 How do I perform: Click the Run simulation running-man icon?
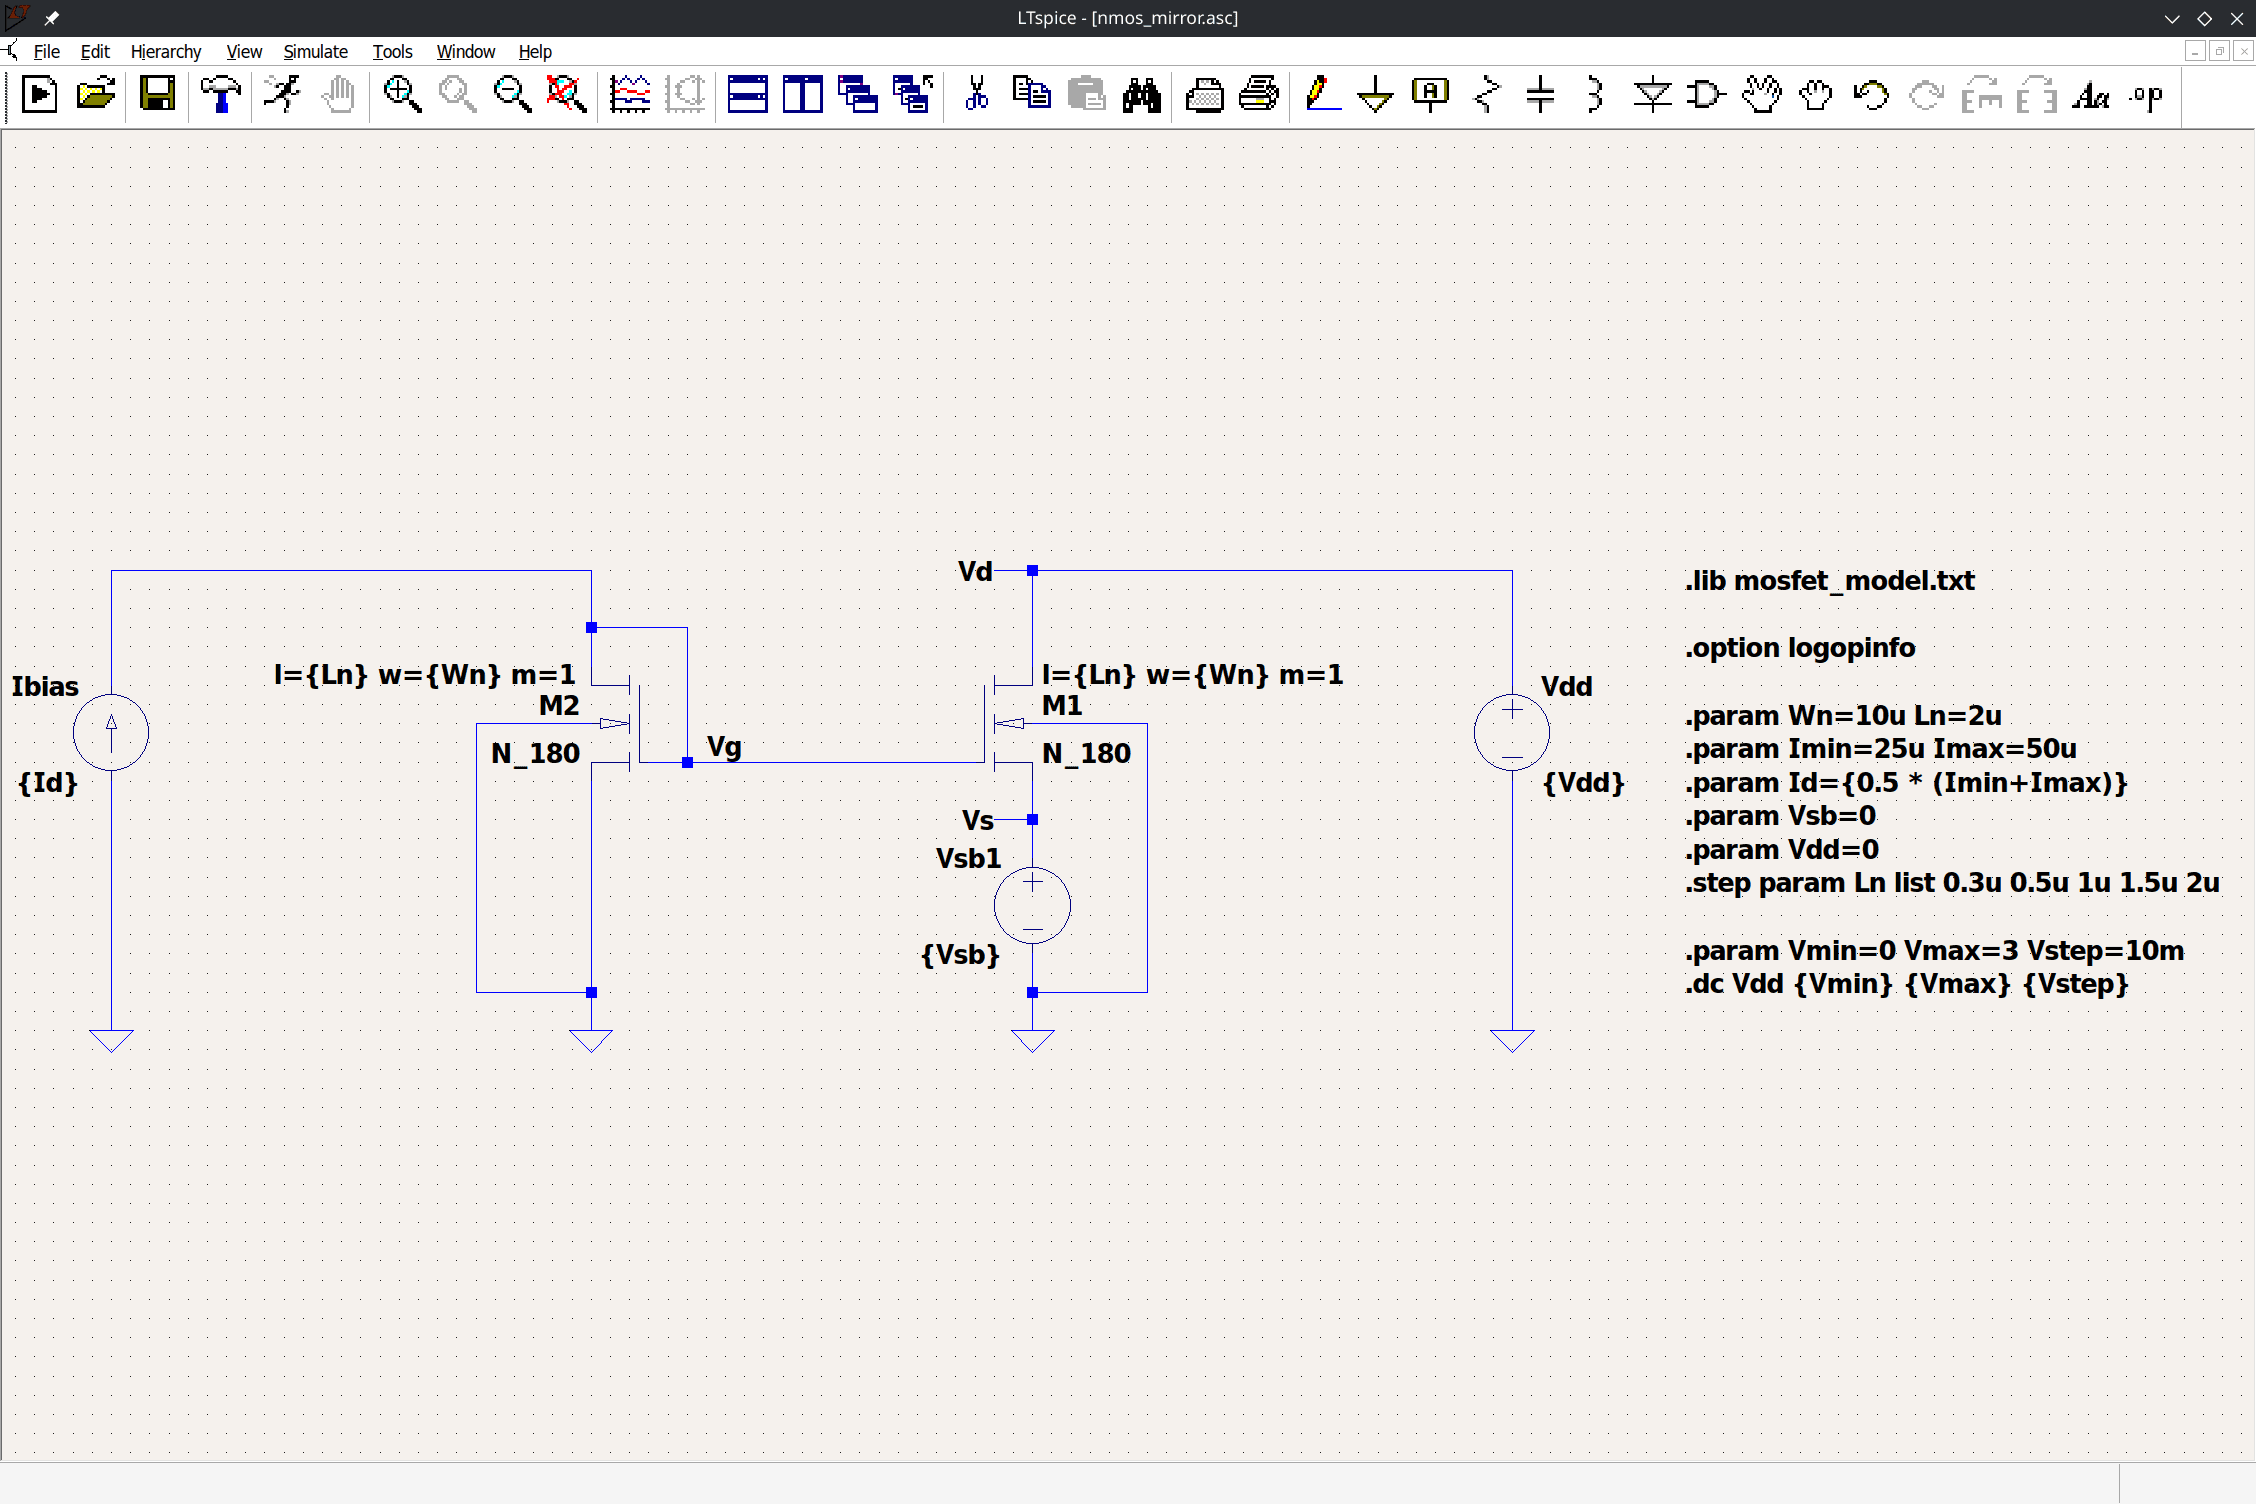[x=283, y=95]
